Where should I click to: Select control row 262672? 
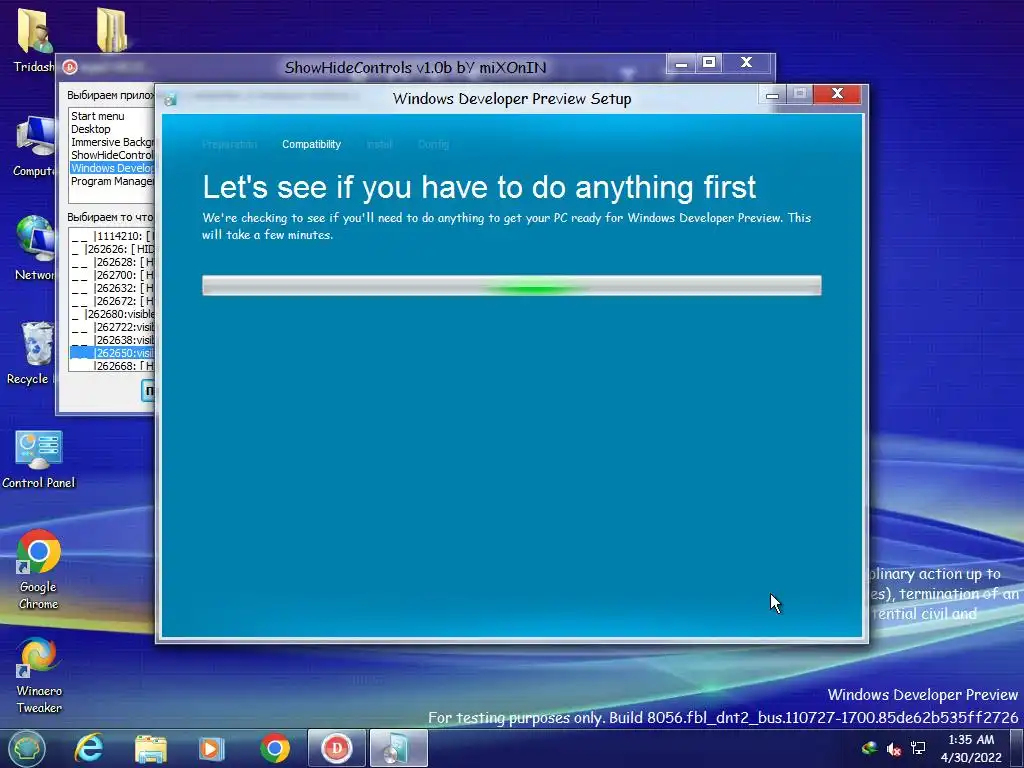pyautogui.click(x=112, y=301)
